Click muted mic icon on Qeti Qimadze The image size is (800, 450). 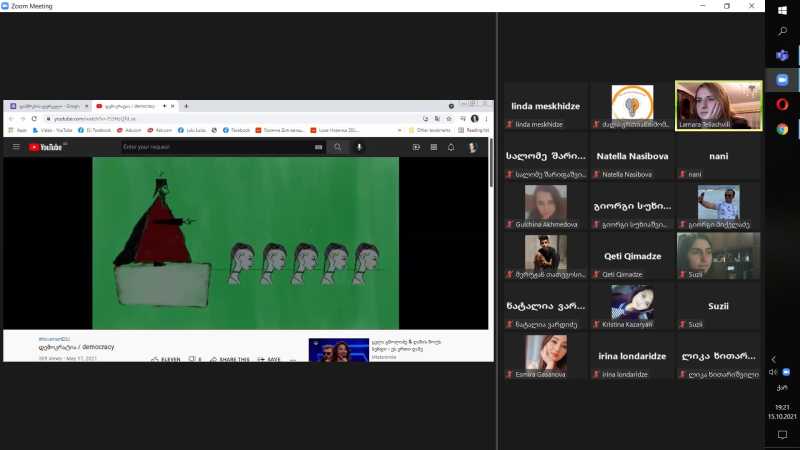point(596,274)
